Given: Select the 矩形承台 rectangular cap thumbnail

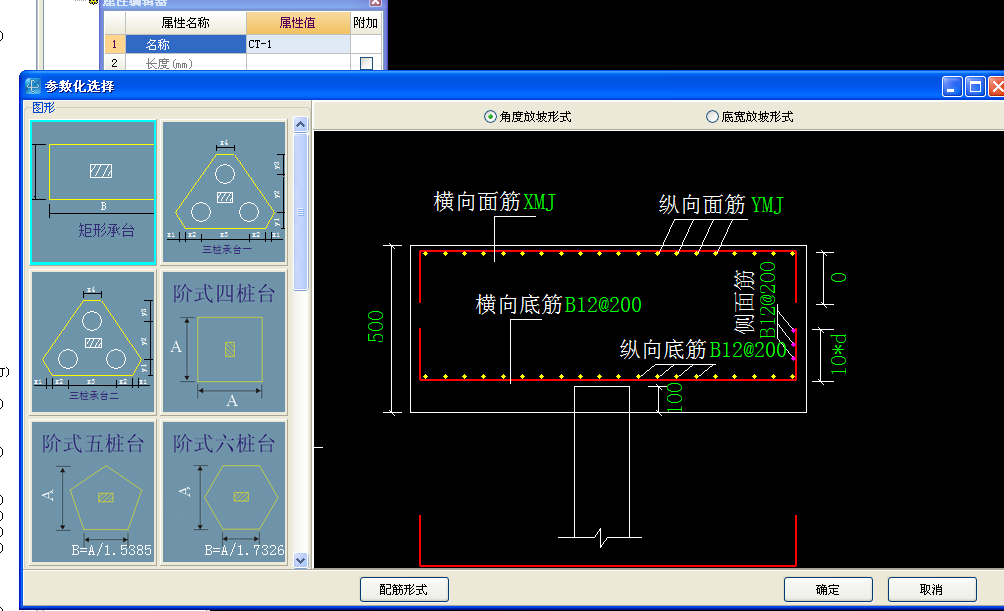Looking at the screenshot, I should [93, 192].
